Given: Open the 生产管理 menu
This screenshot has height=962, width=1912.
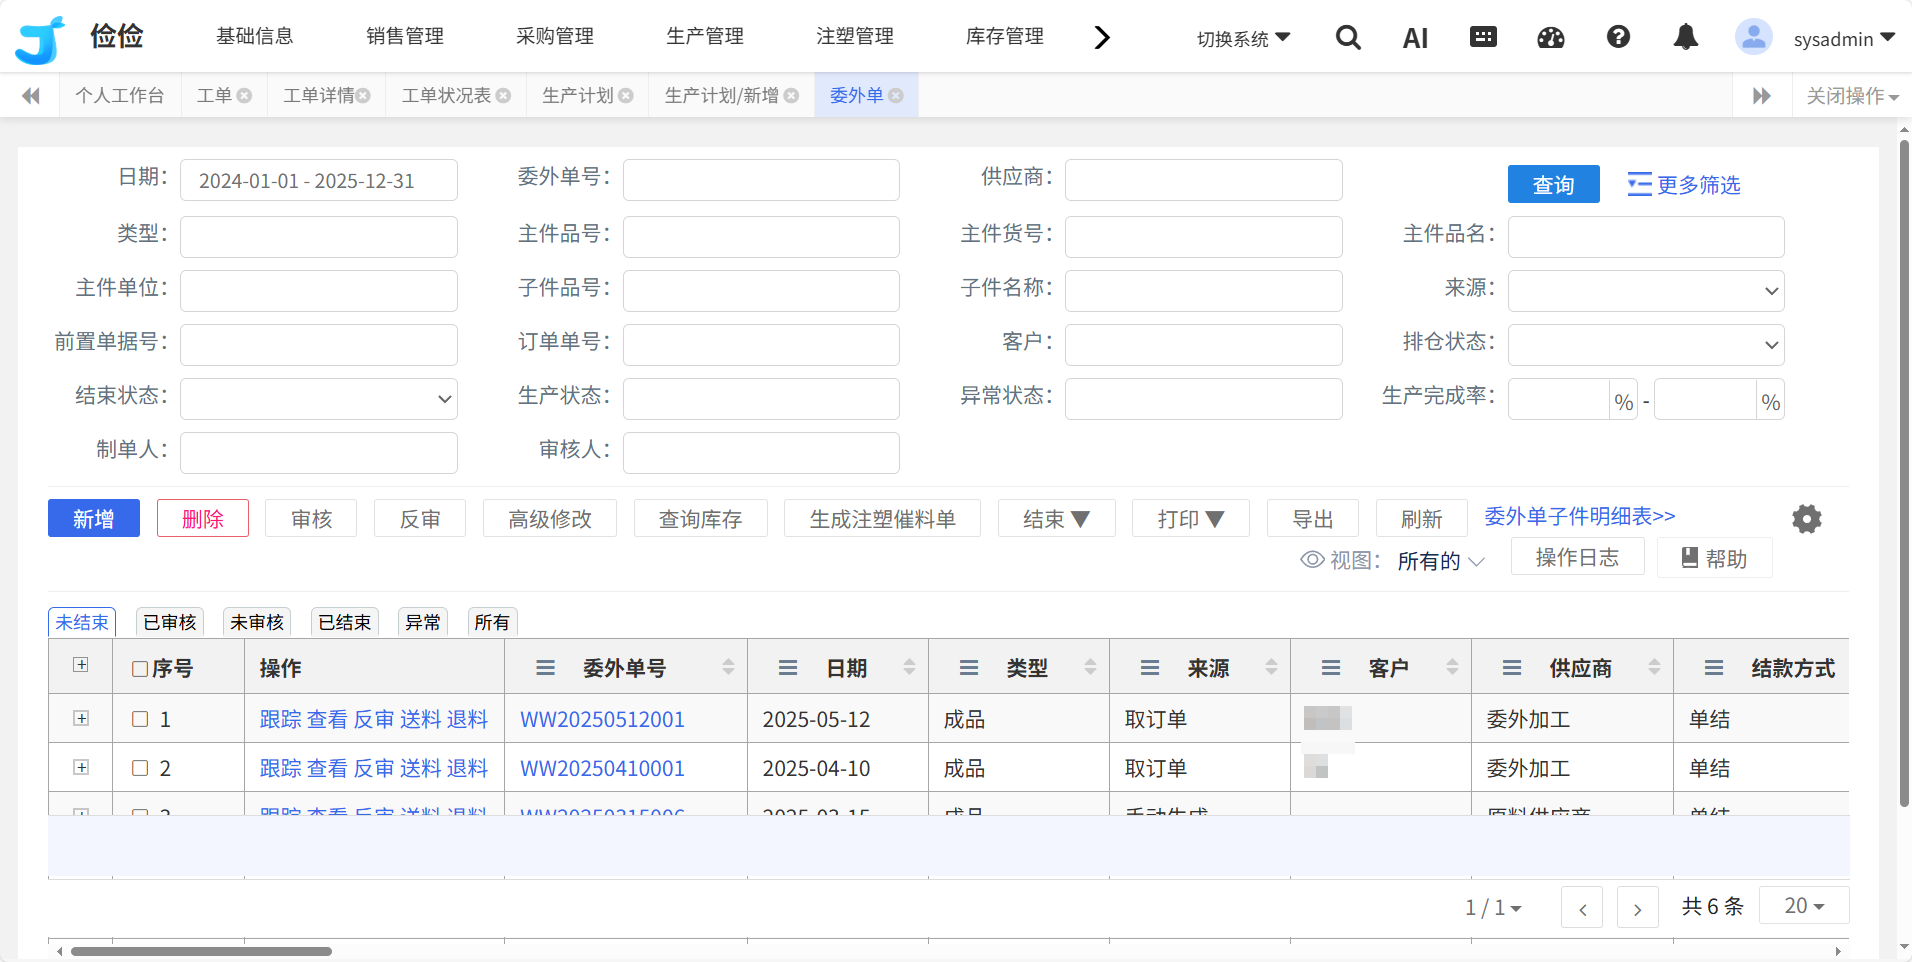Looking at the screenshot, I should [x=704, y=37].
